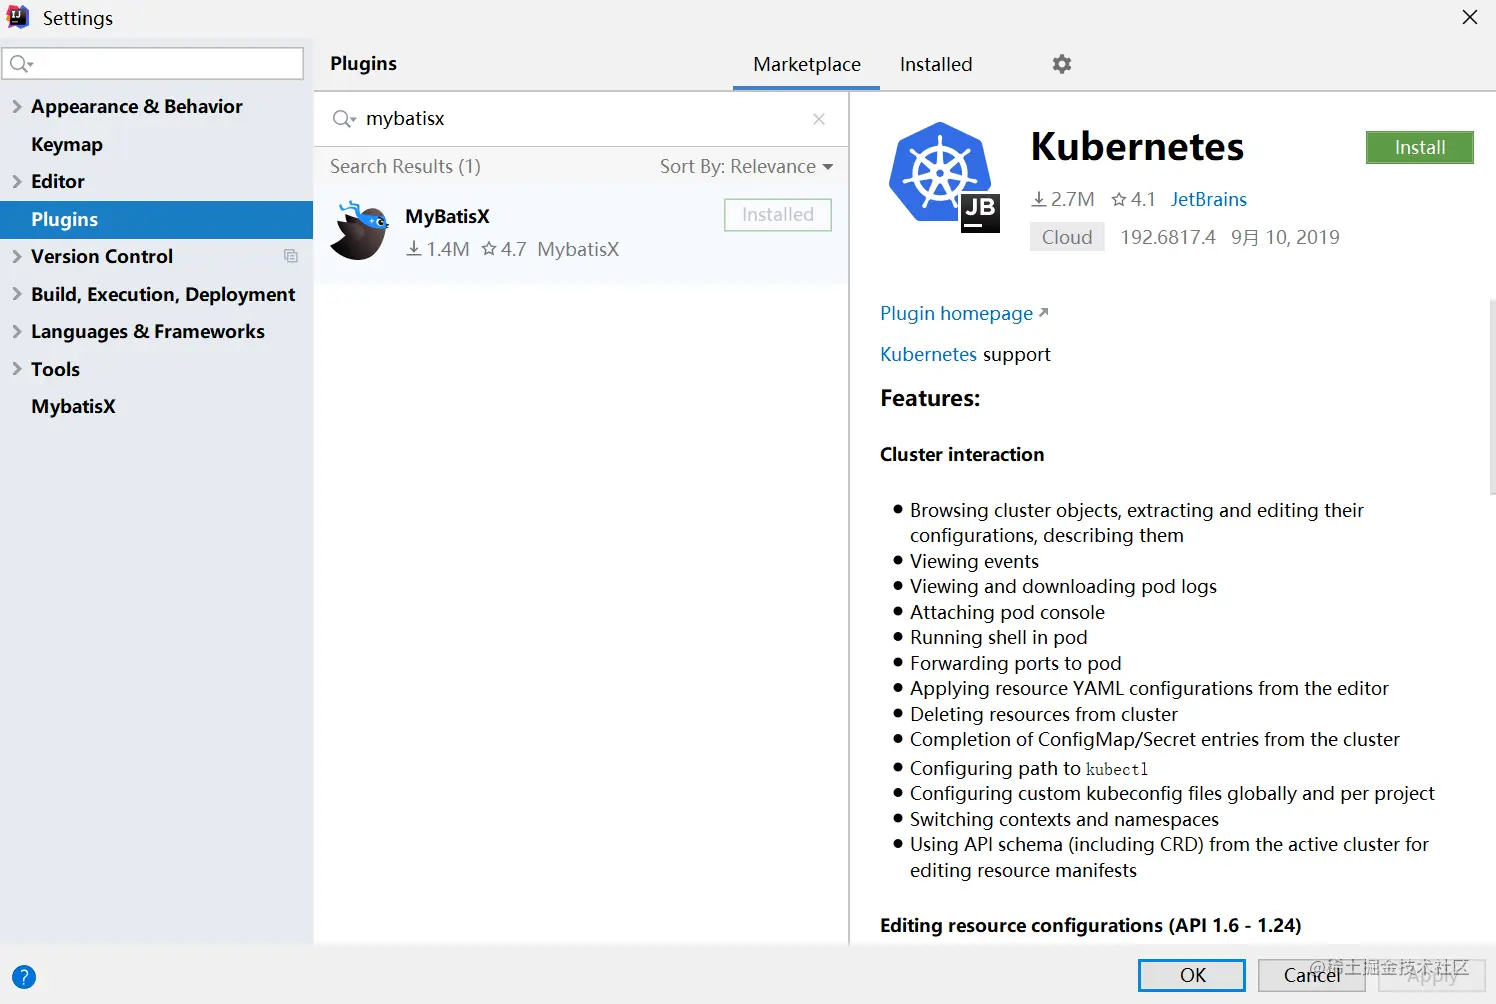The width and height of the screenshot is (1496, 1004).
Task: Click 'Running shell in pod' bullet
Action: click(x=998, y=637)
